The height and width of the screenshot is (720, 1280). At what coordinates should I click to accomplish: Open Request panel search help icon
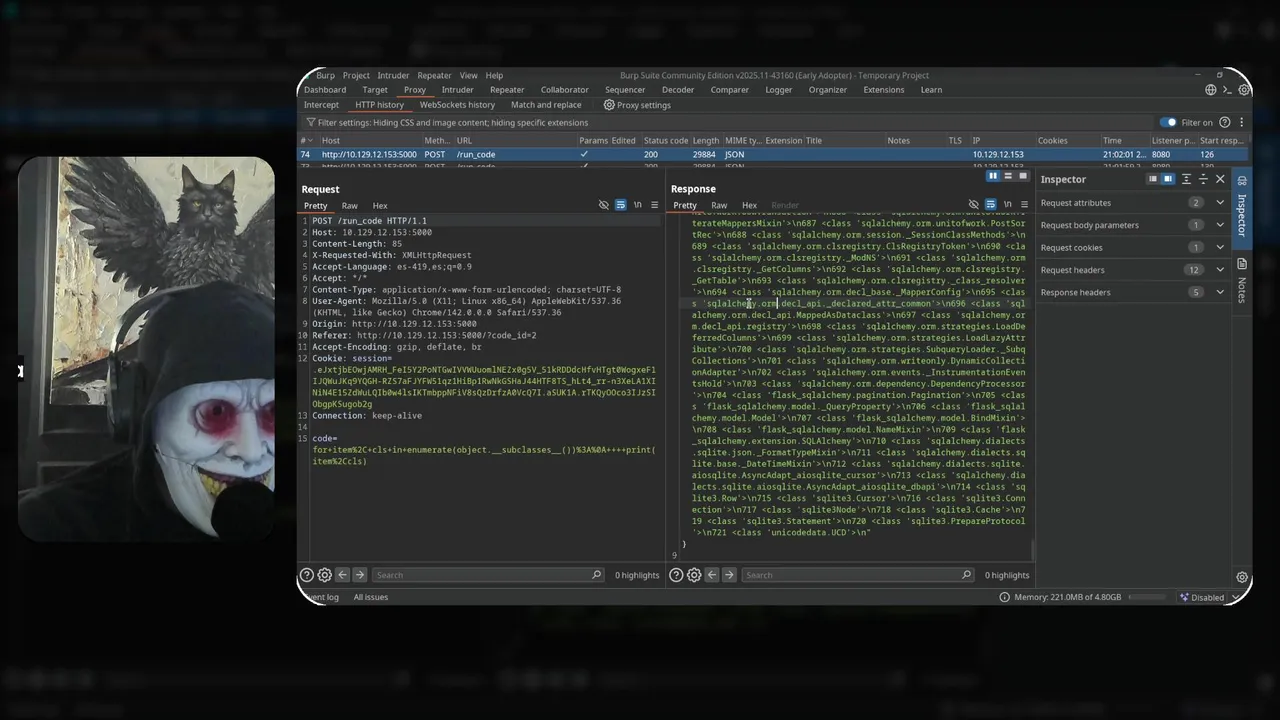click(307, 575)
